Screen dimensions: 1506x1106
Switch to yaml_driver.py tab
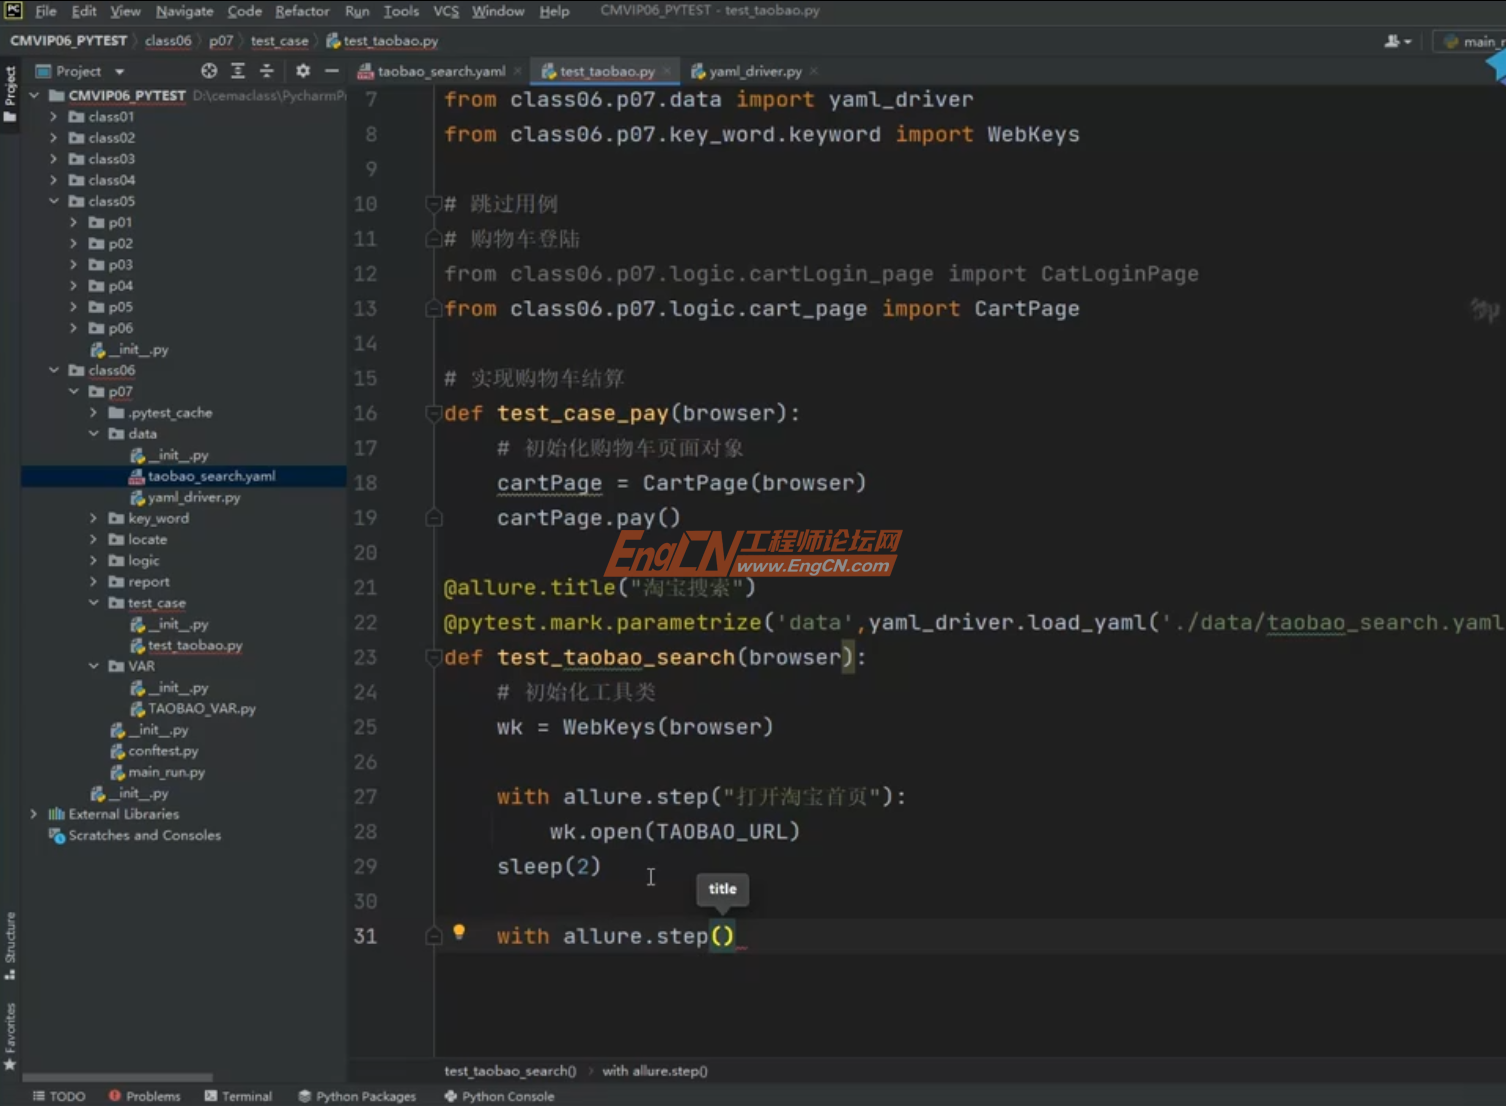pos(755,71)
